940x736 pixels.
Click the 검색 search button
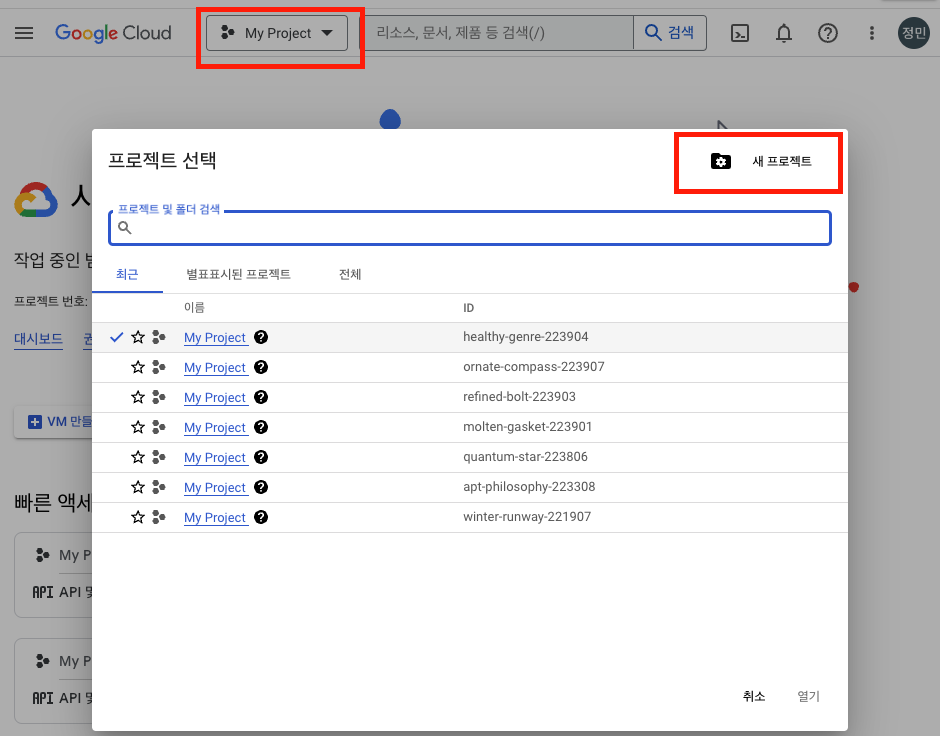(x=670, y=33)
